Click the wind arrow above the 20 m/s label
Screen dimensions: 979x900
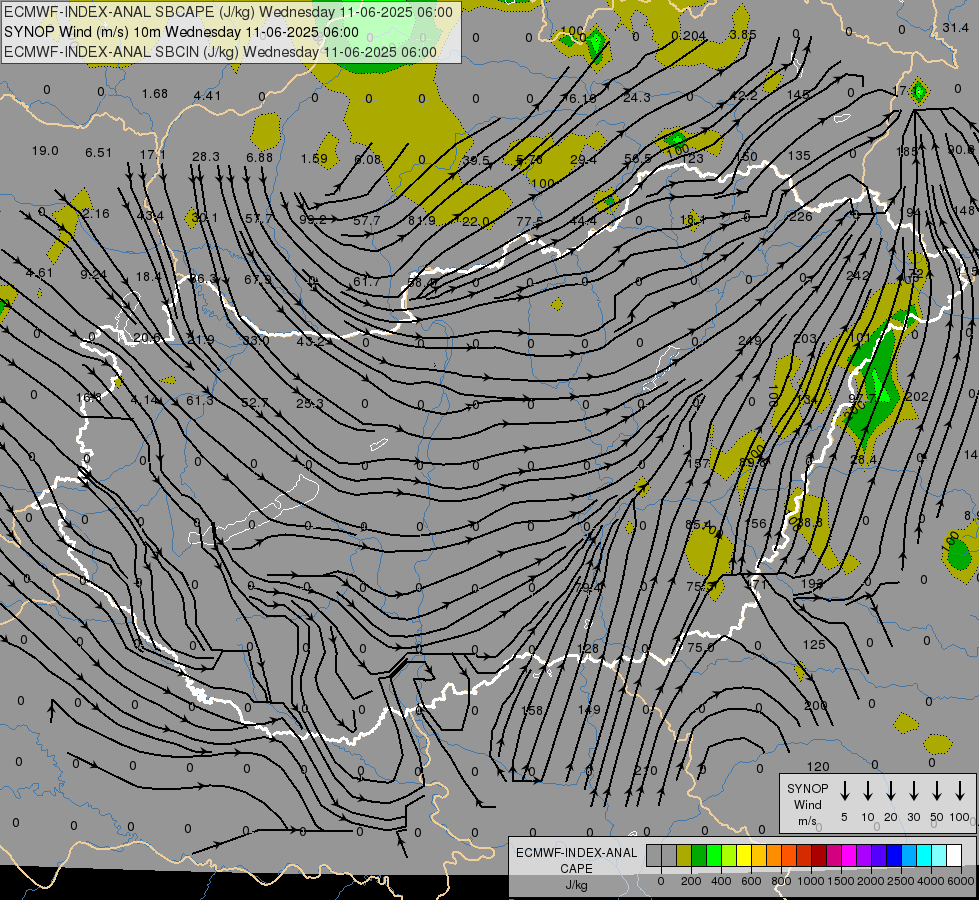891,791
